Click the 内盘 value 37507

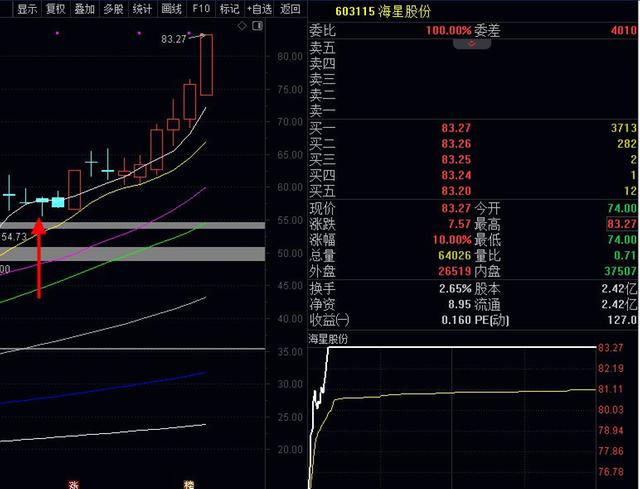(620, 271)
